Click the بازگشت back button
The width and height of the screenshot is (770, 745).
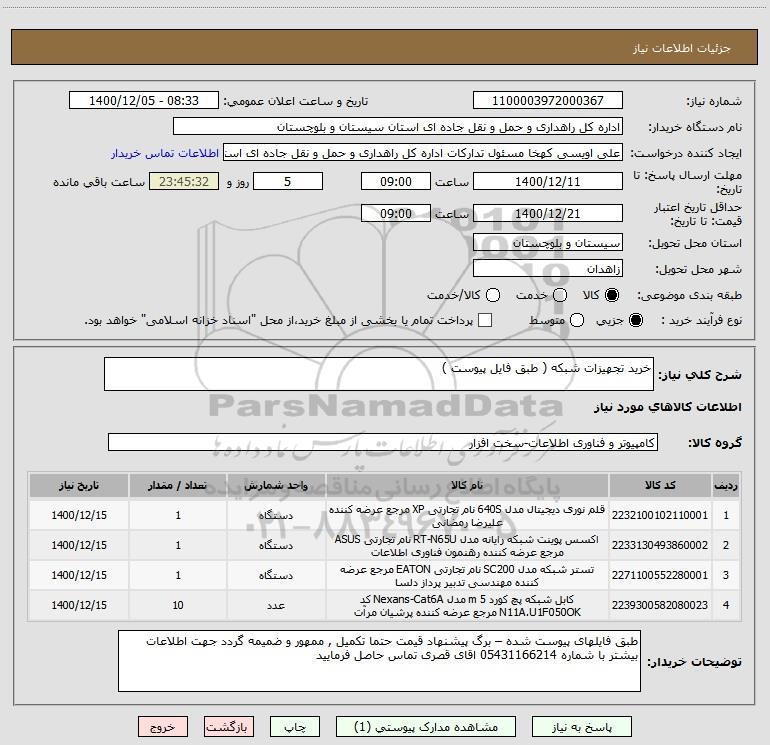229,727
